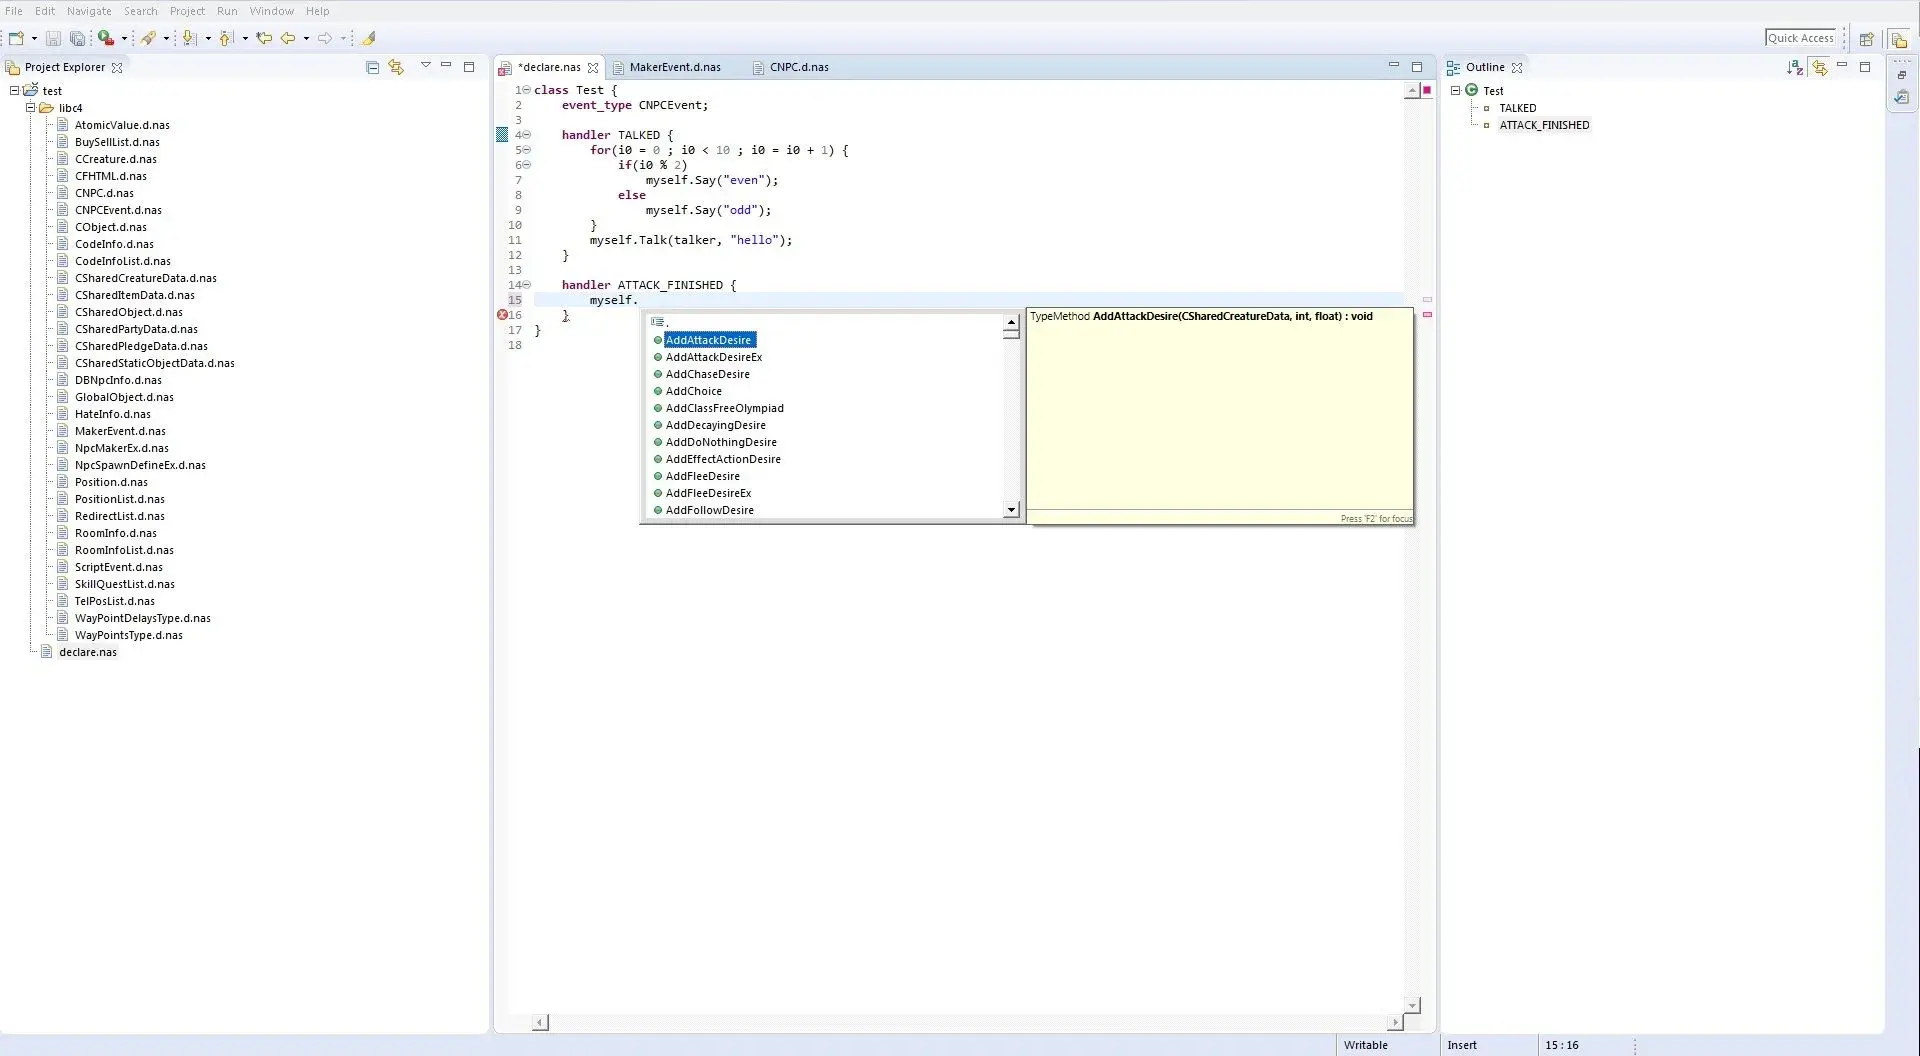Image resolution: width=1920 pixels, height=1056 pixels.
Task: Click the Save icon in toolbar
Action: tap(54, 38)
